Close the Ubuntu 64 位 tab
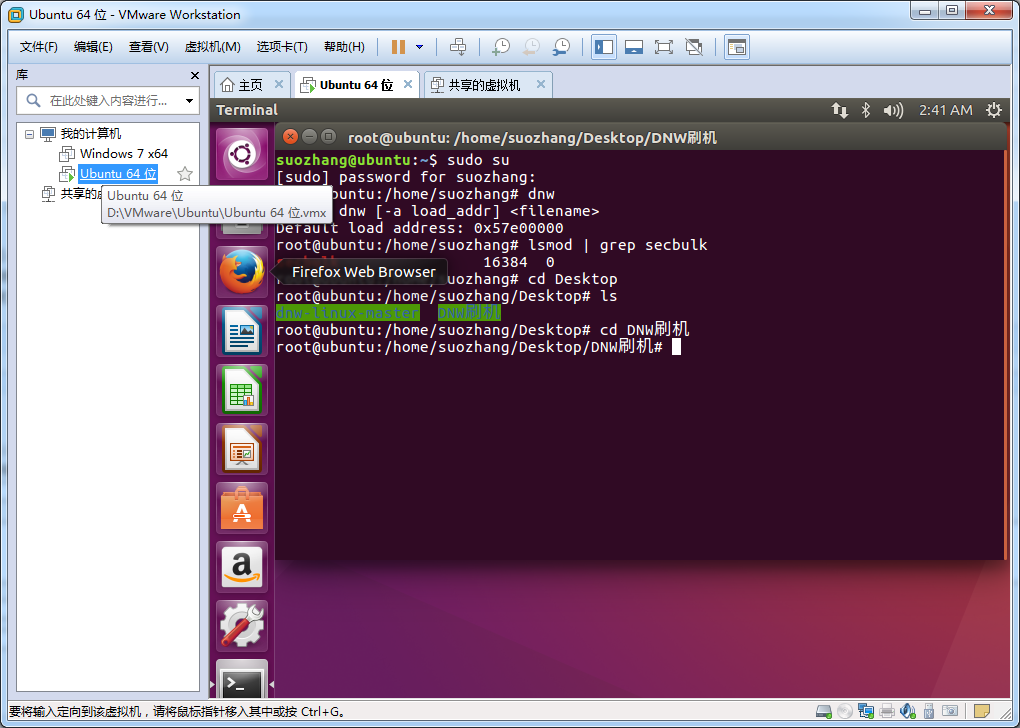 [408, 84]
